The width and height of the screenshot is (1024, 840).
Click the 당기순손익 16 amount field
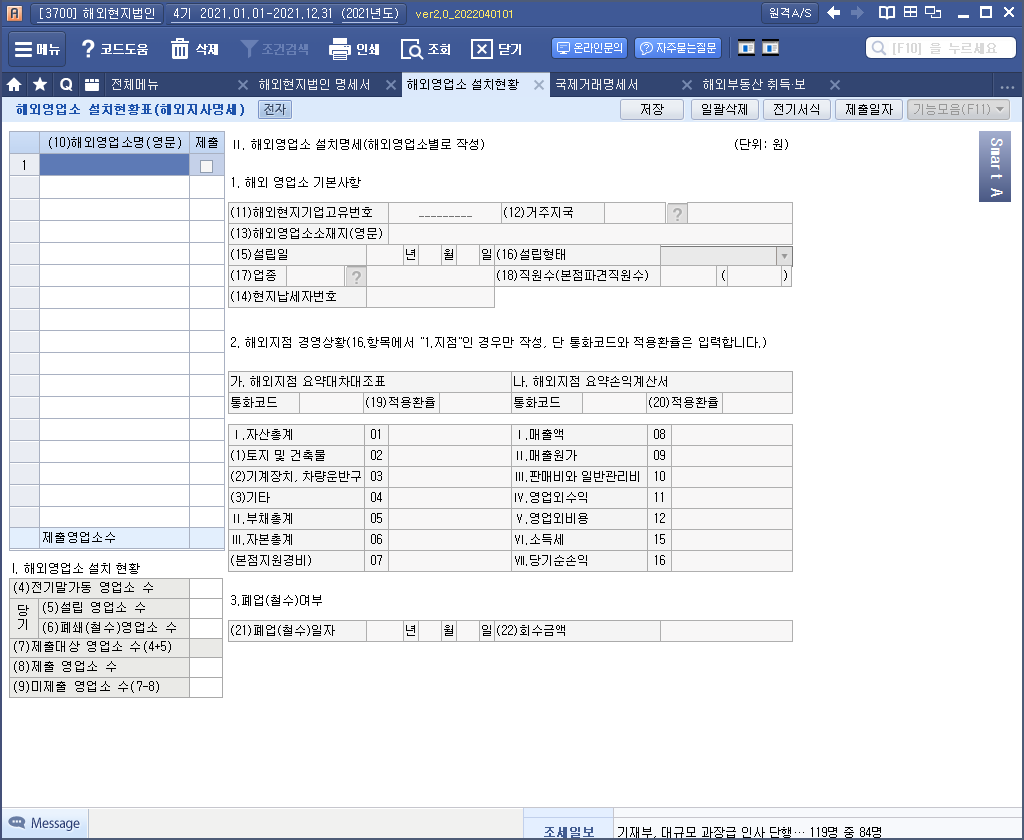pos(731,560)
